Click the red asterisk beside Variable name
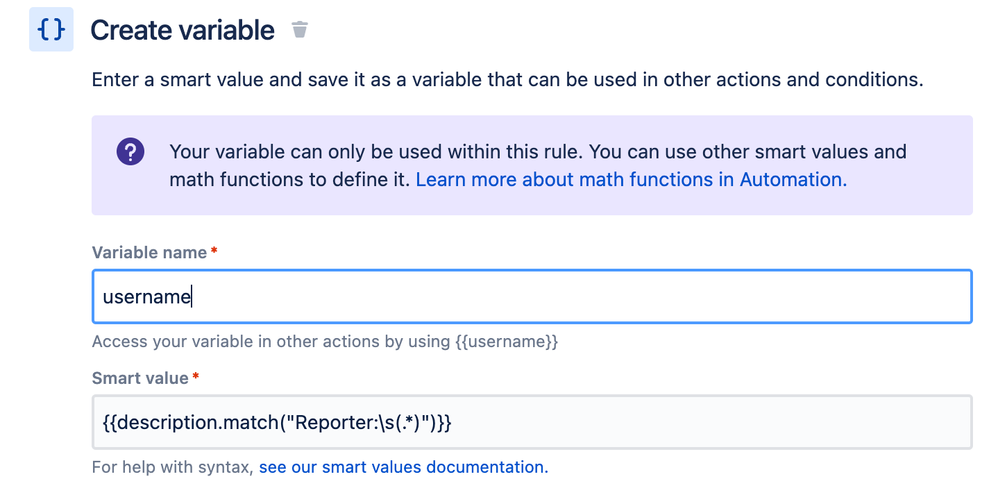Viewport: 998px width, 493px height. pyautogui.click(x=214, y=253)
